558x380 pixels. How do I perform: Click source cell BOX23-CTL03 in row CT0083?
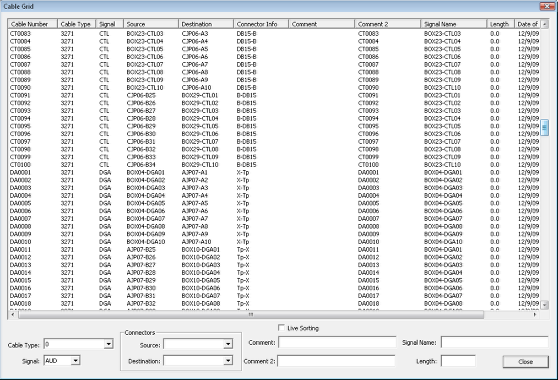(145, 33)
